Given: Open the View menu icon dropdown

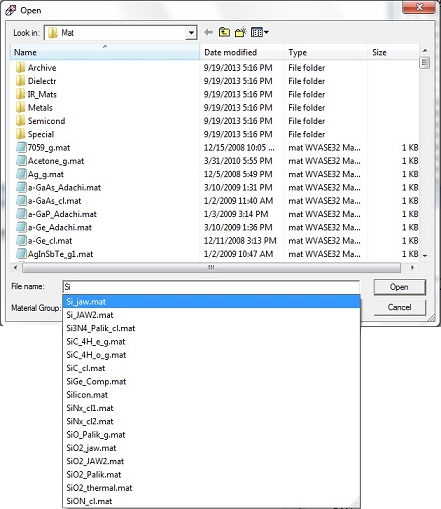Looking at the screenshot, I should click(x=260, y=32).
